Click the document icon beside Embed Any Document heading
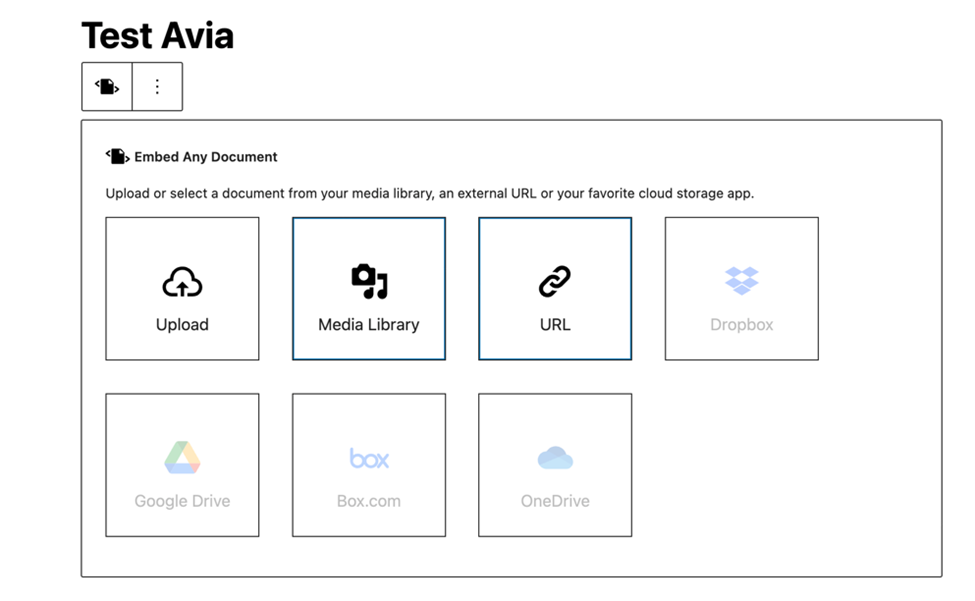 (117, 157)
